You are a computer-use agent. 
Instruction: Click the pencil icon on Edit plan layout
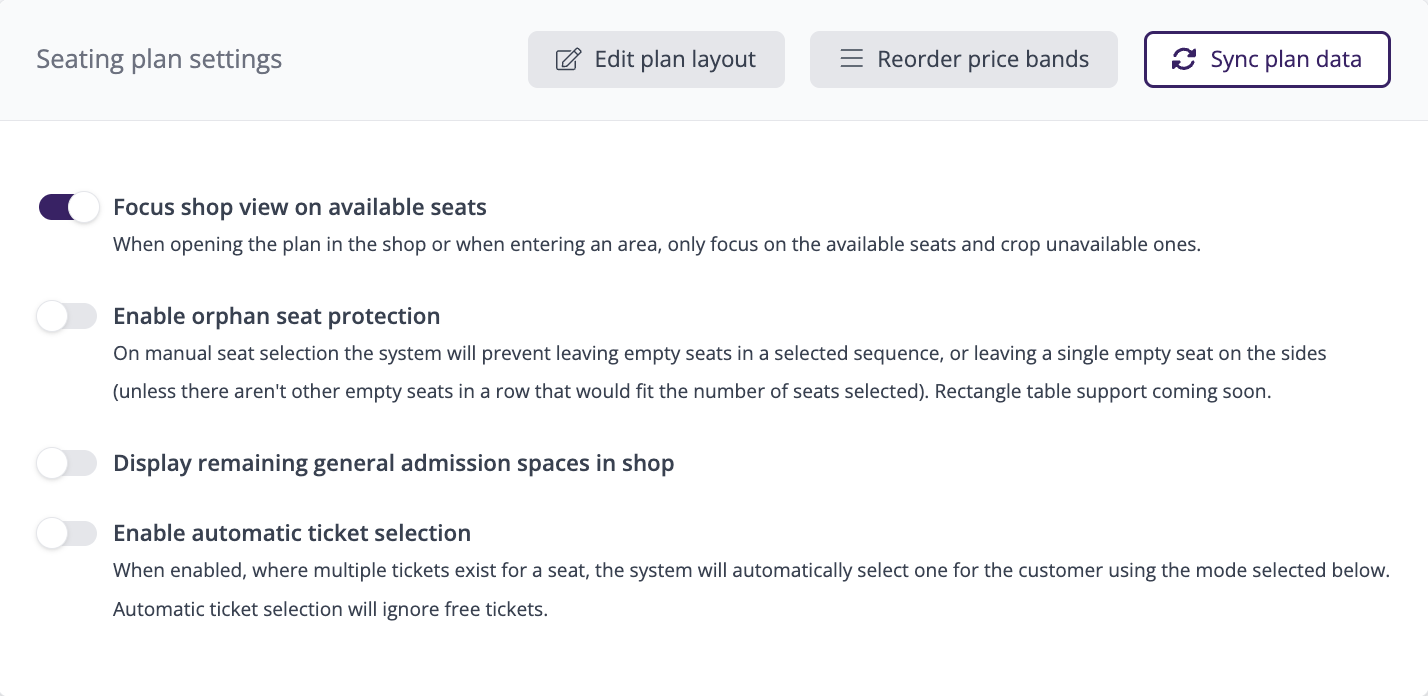567,60
